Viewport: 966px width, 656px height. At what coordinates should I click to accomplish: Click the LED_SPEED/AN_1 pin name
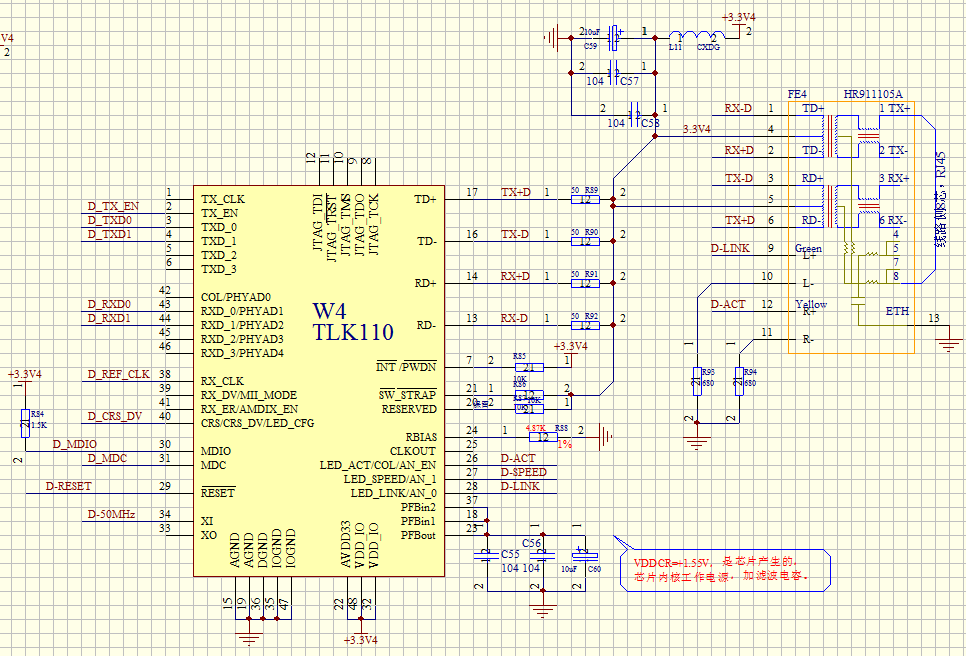tap(390, 479)
